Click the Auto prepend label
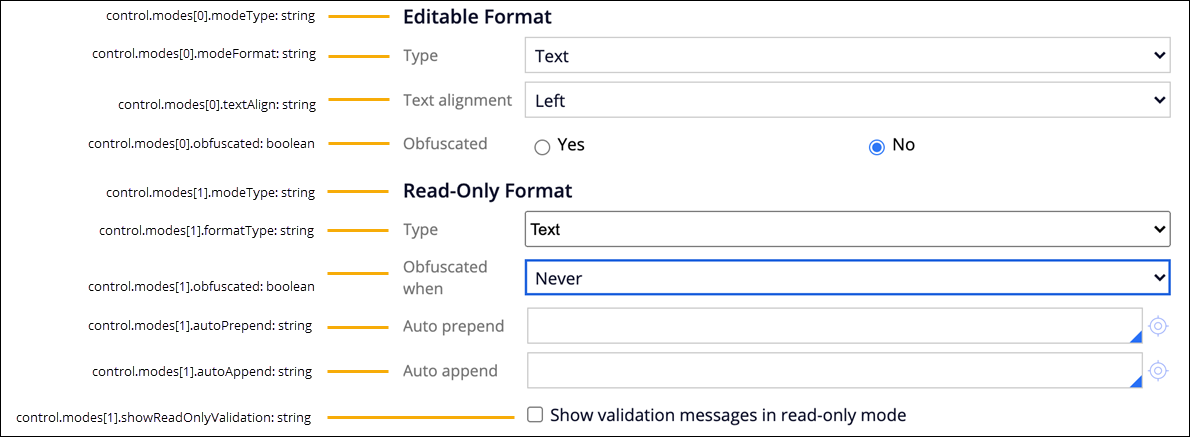Image resolution: width=1190 pixels, height=437 pixels. coord(453,326)
